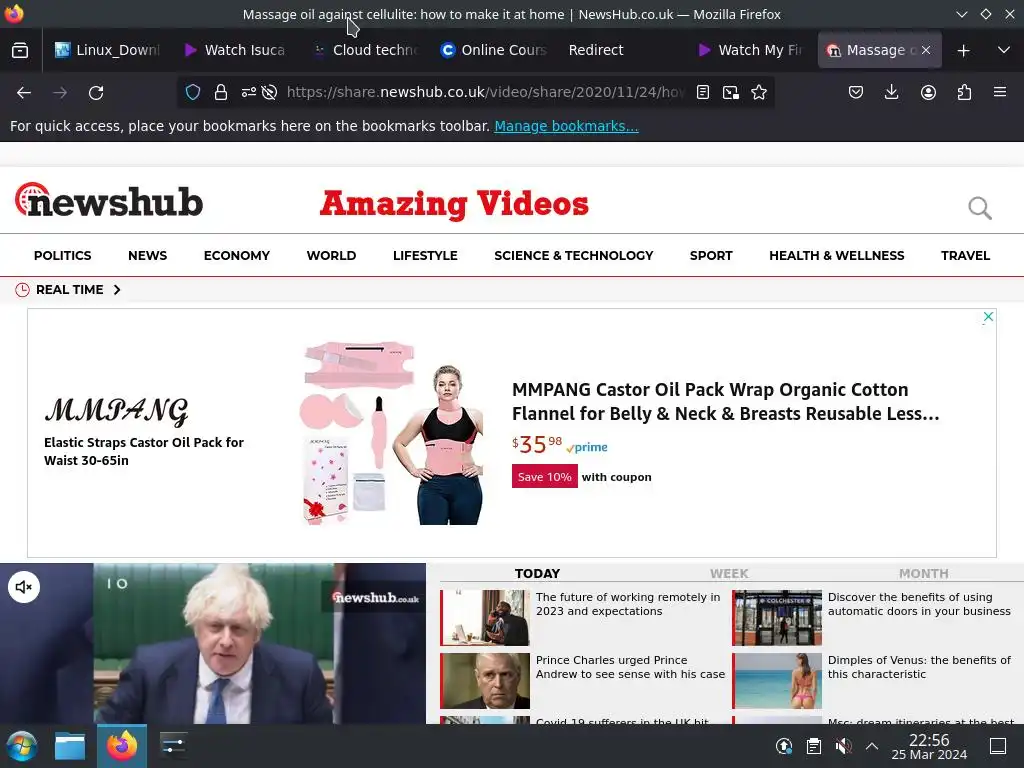
Task: Open the ECONOMY section
Action: (x=236, y=255)
